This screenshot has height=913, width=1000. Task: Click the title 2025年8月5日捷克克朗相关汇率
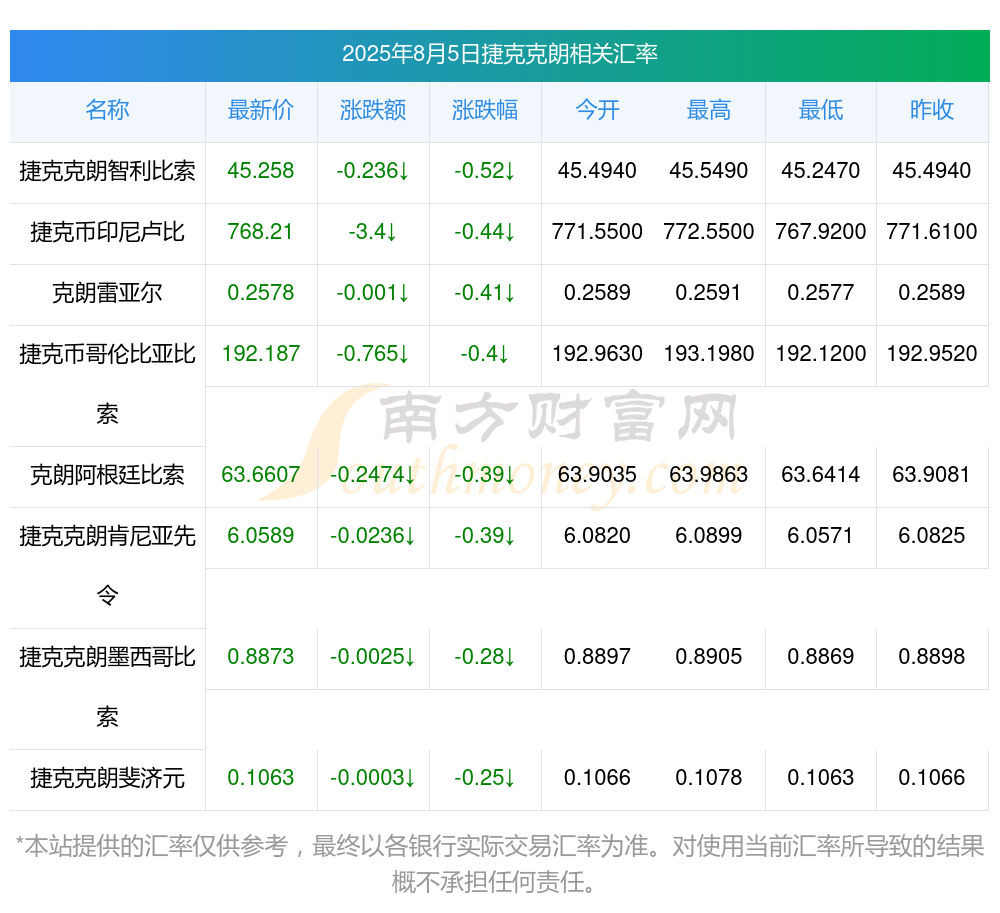pos(500,54)
